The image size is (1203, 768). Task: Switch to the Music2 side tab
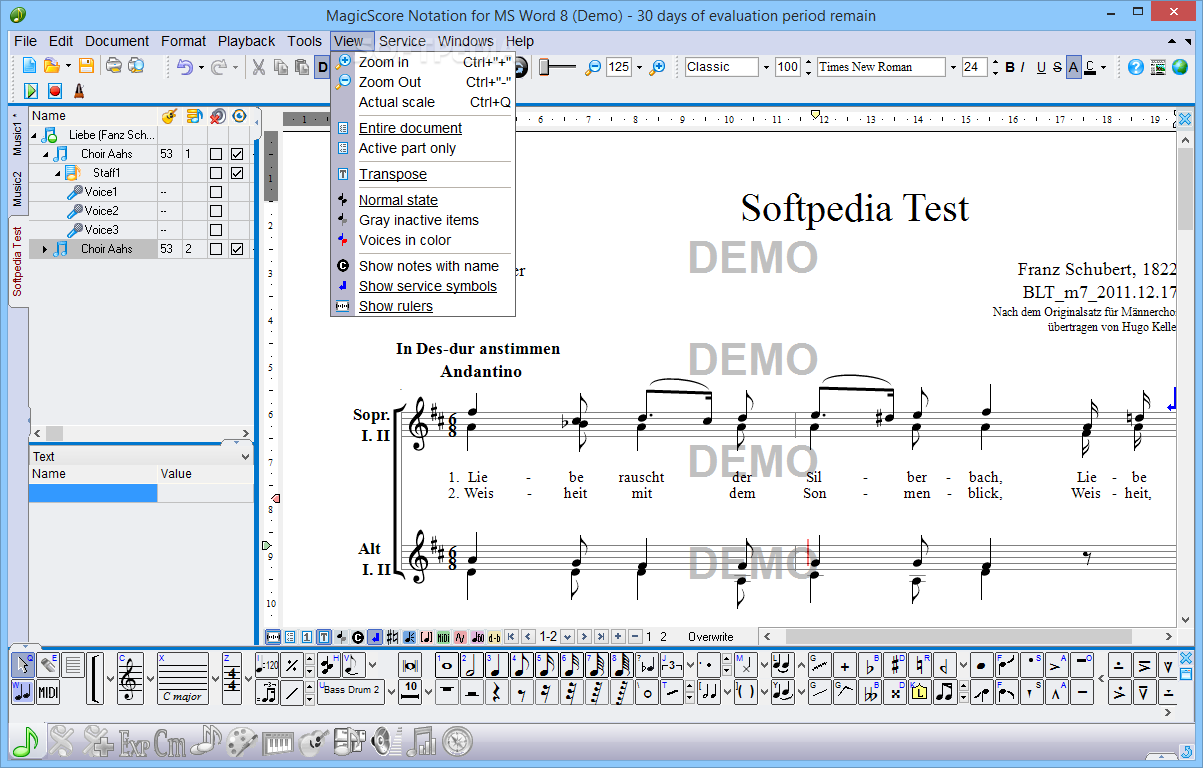click(18, 189)
